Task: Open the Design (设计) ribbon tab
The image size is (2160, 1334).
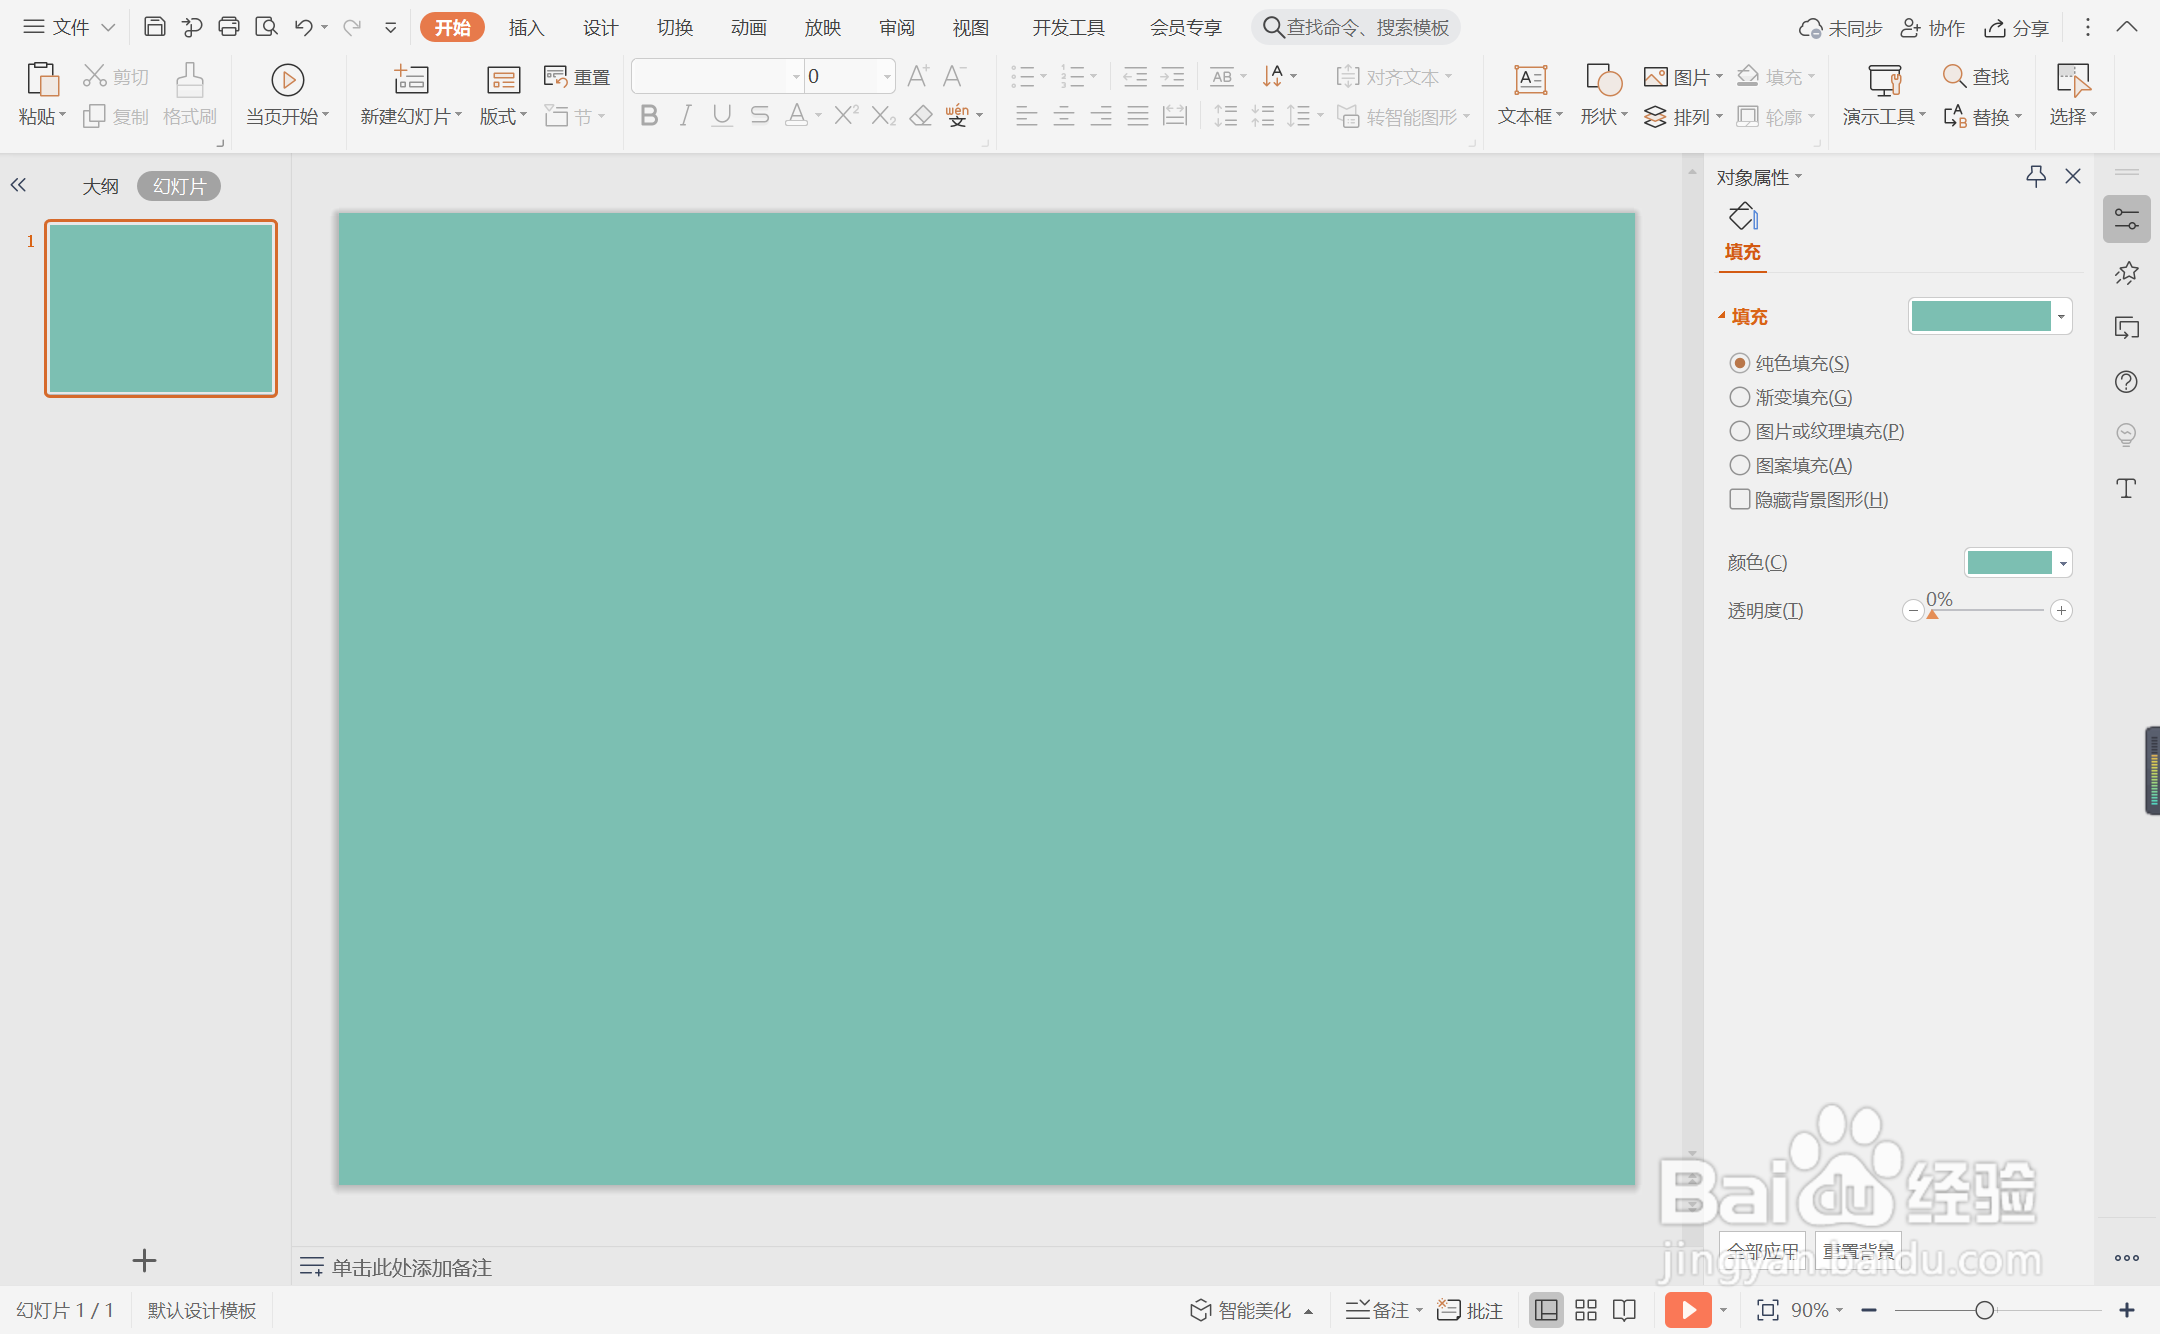Action: pos(600,27)
